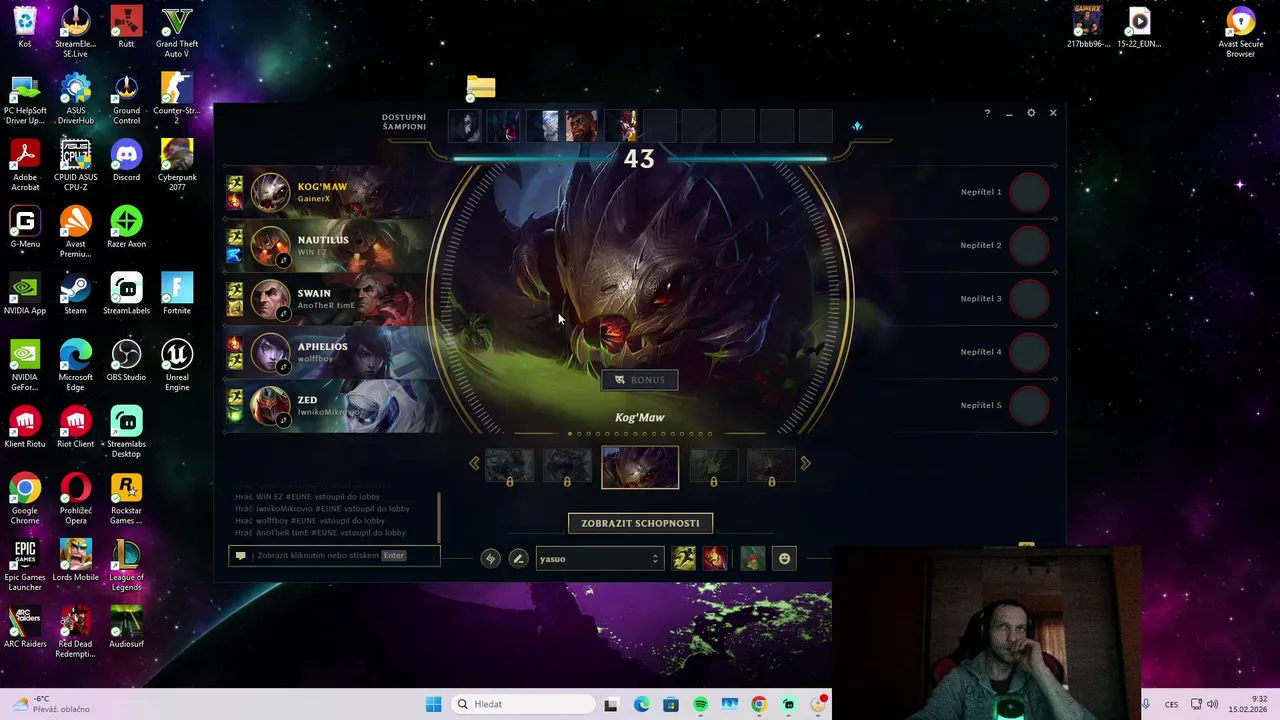This screenshot has height=720, width=1280.
Task: Open the League client settings gear
Action: pos(1031,113)
